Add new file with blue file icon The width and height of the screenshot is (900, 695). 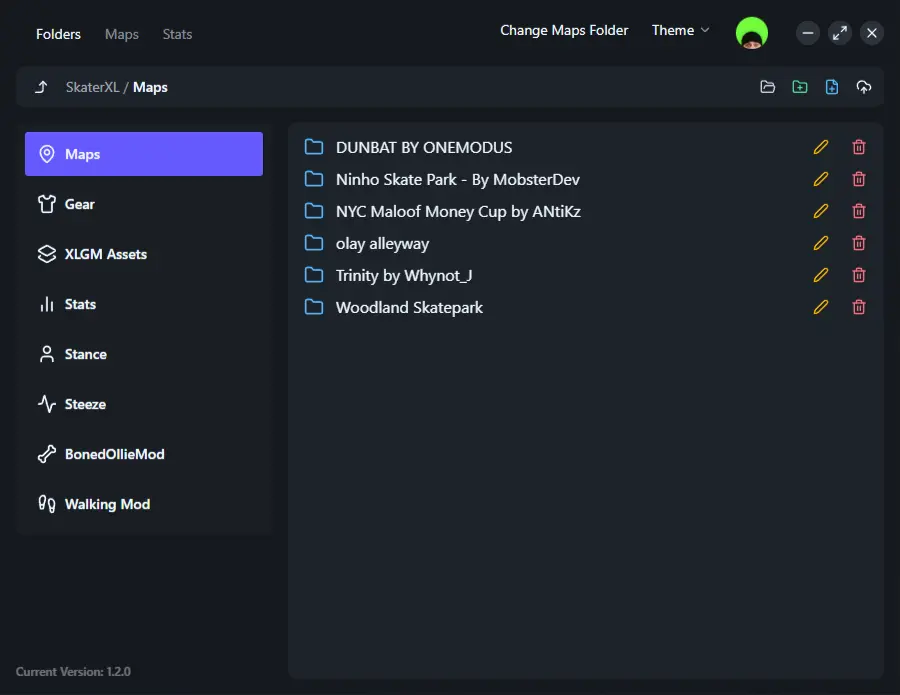click(832, 87)
